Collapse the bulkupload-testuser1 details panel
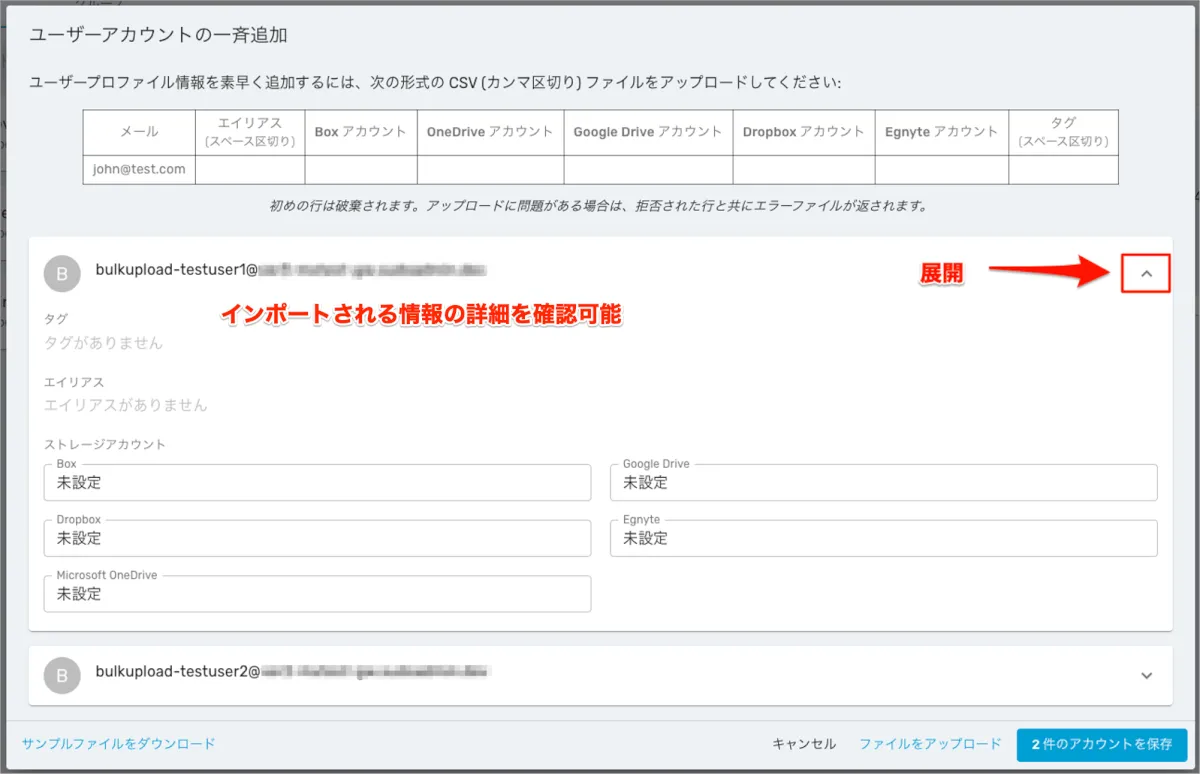The width and height of the screenshot is (1200, 774). click(1146, 273)
